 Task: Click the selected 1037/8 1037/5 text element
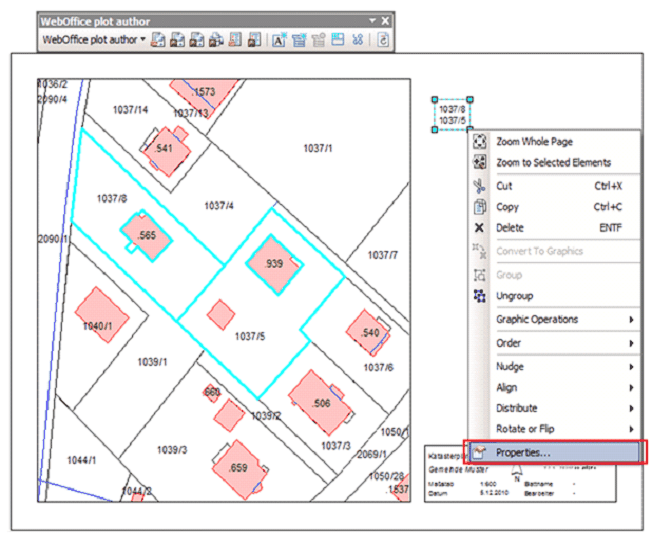click(x=452, y=114)
